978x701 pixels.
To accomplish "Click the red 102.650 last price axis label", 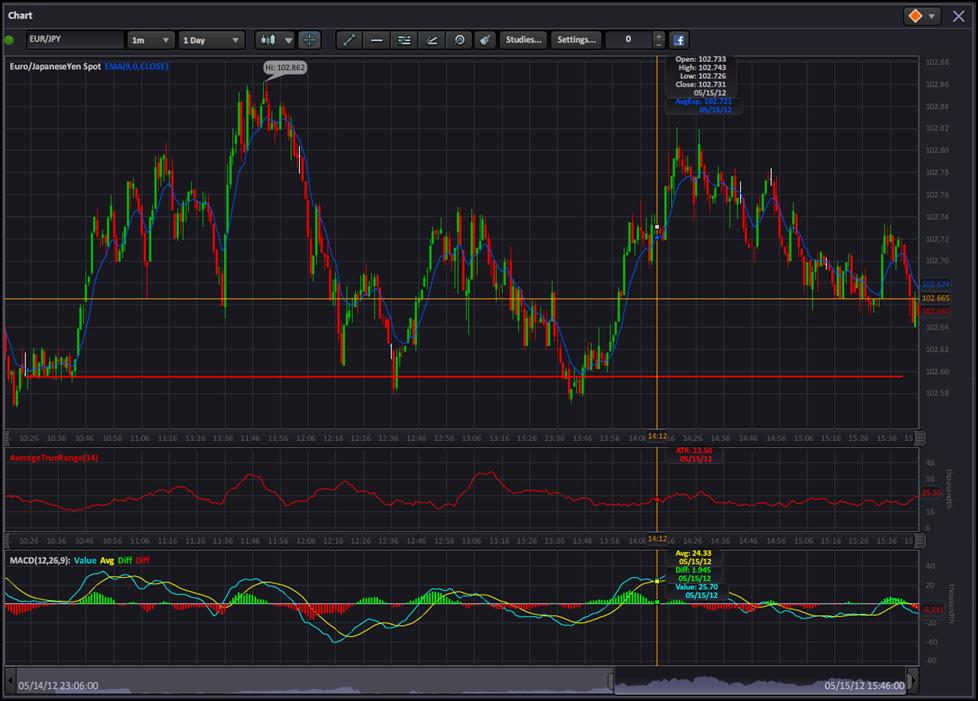I will coord(935,311).
